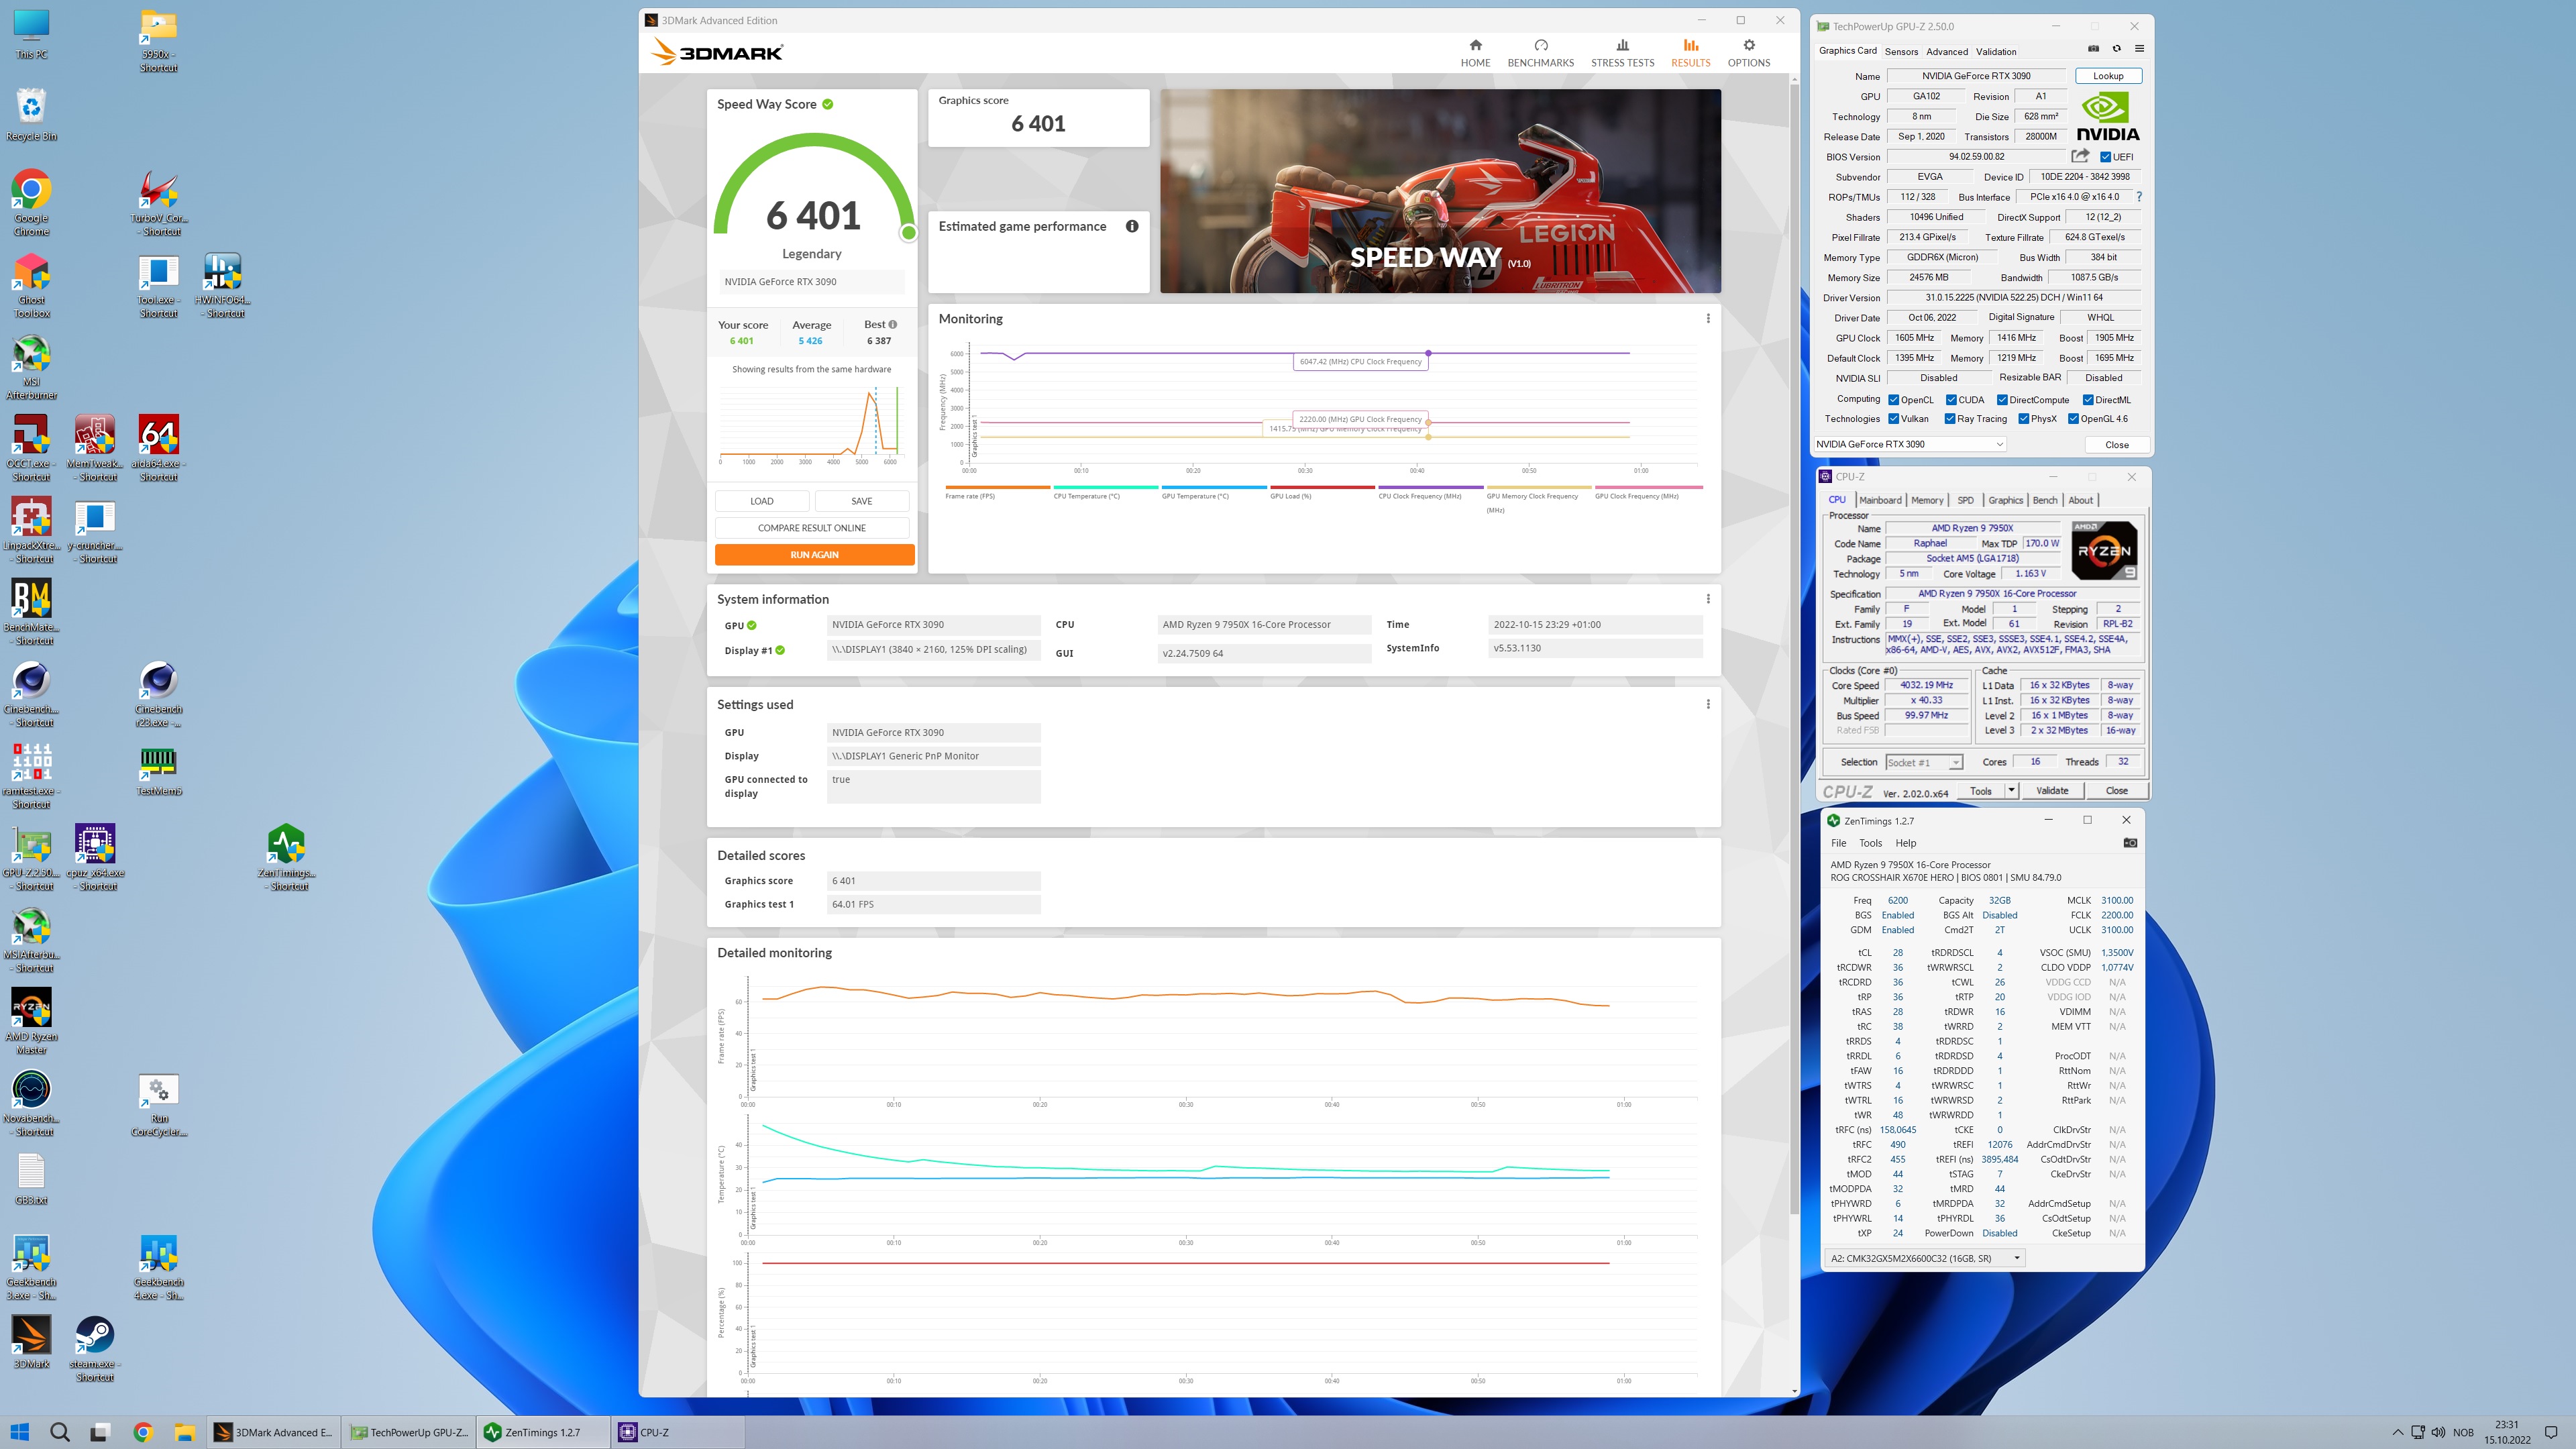Toggle DirectCompute checkbox in GPU-Z
Image resolution: width=2576 pixels, height=1449 pixels.
[x=2002, y=400]
